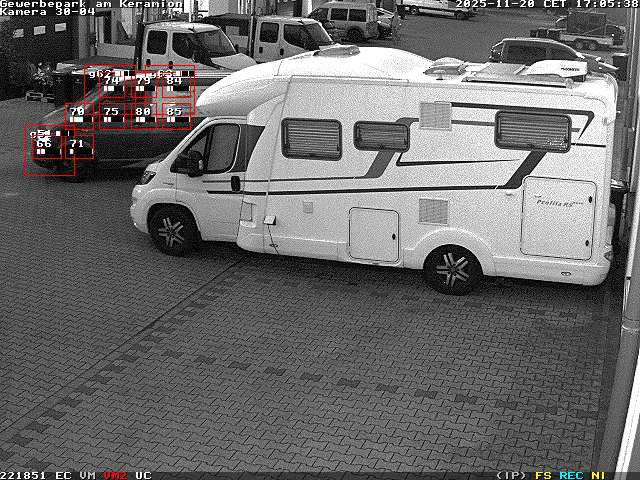
Task: Click the (IP) status indicator
Action: click(511, 475)
